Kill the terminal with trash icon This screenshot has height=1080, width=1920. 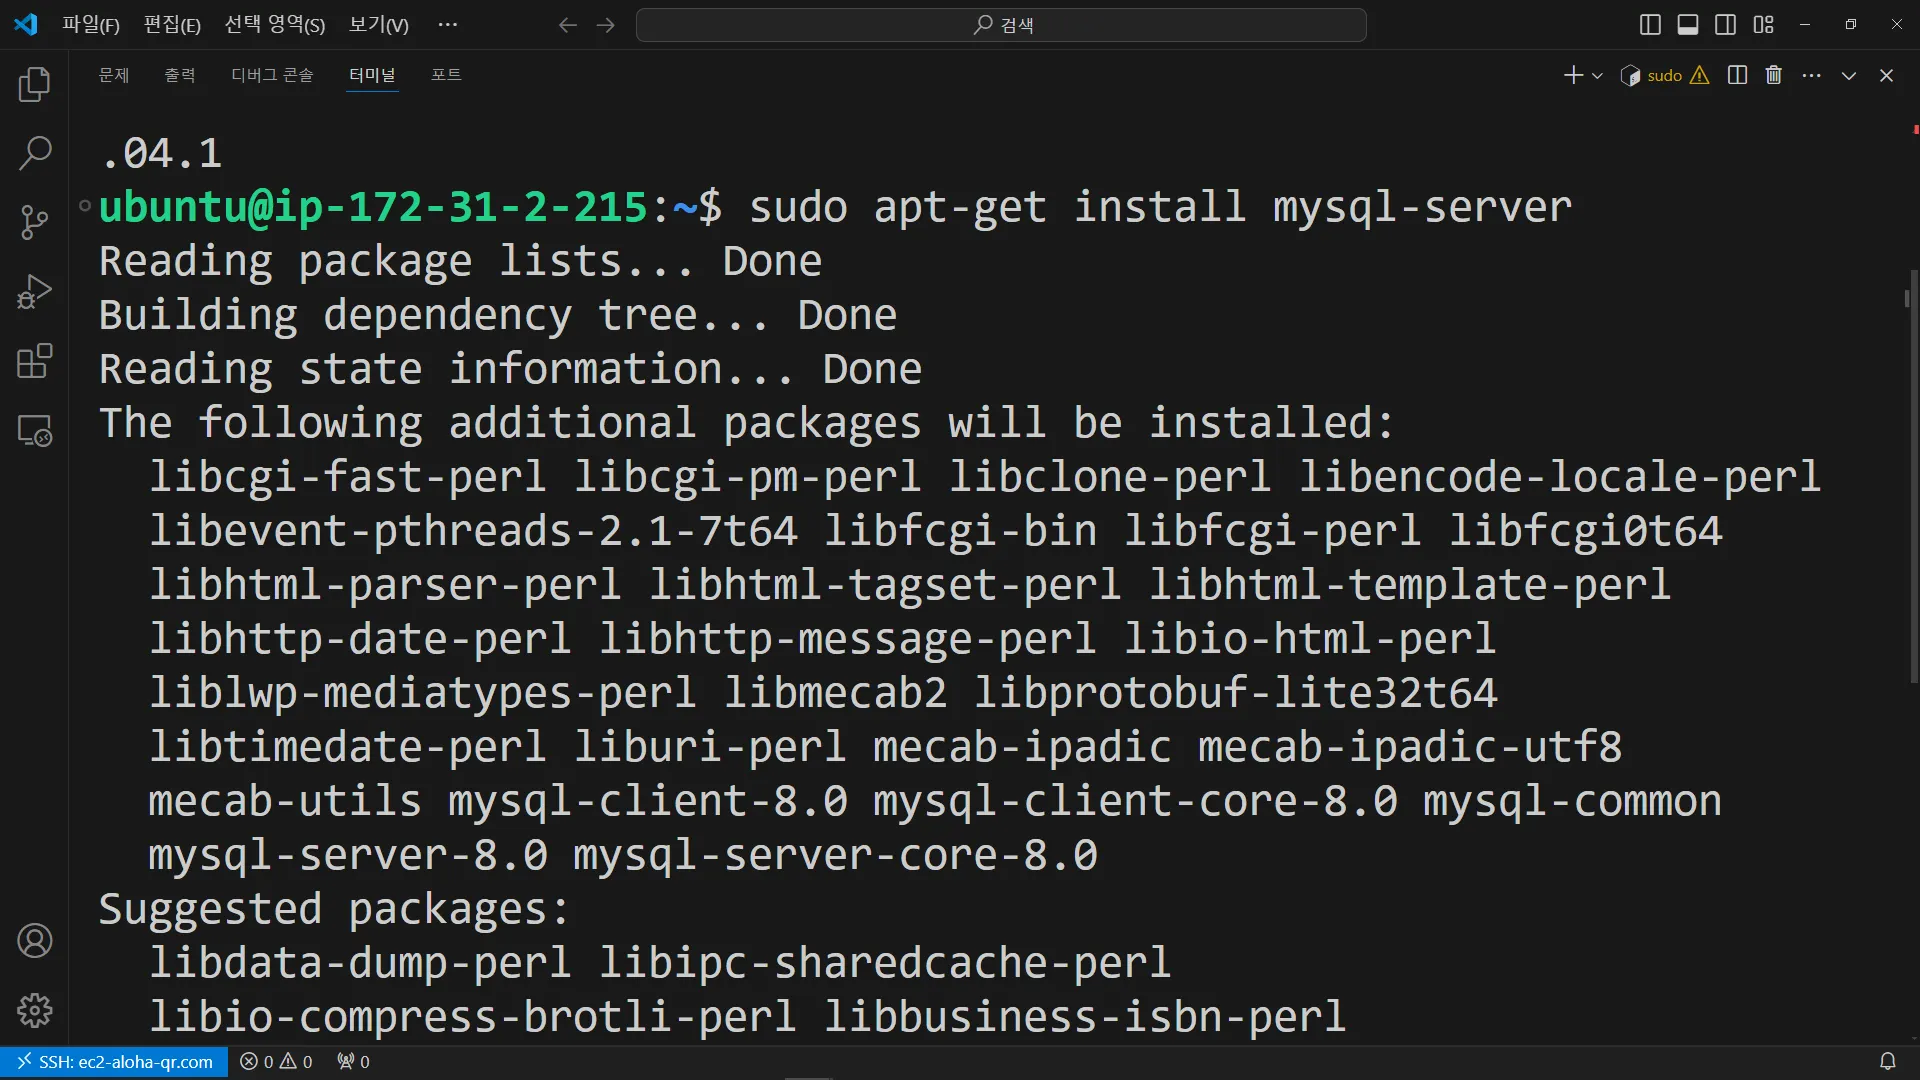pos(1773,75)
